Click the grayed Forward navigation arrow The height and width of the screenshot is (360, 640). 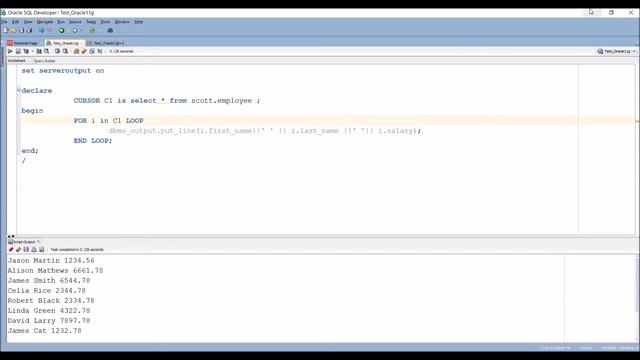49,30
